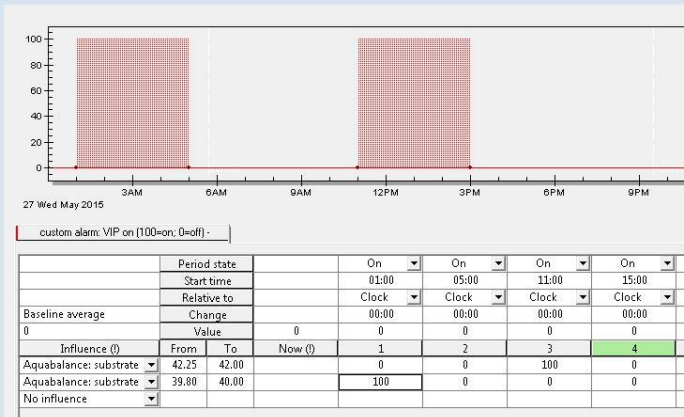Click the Period state button
Image resolution: width=684 pixels, height=417 pixels.
[x=206, y=264]
